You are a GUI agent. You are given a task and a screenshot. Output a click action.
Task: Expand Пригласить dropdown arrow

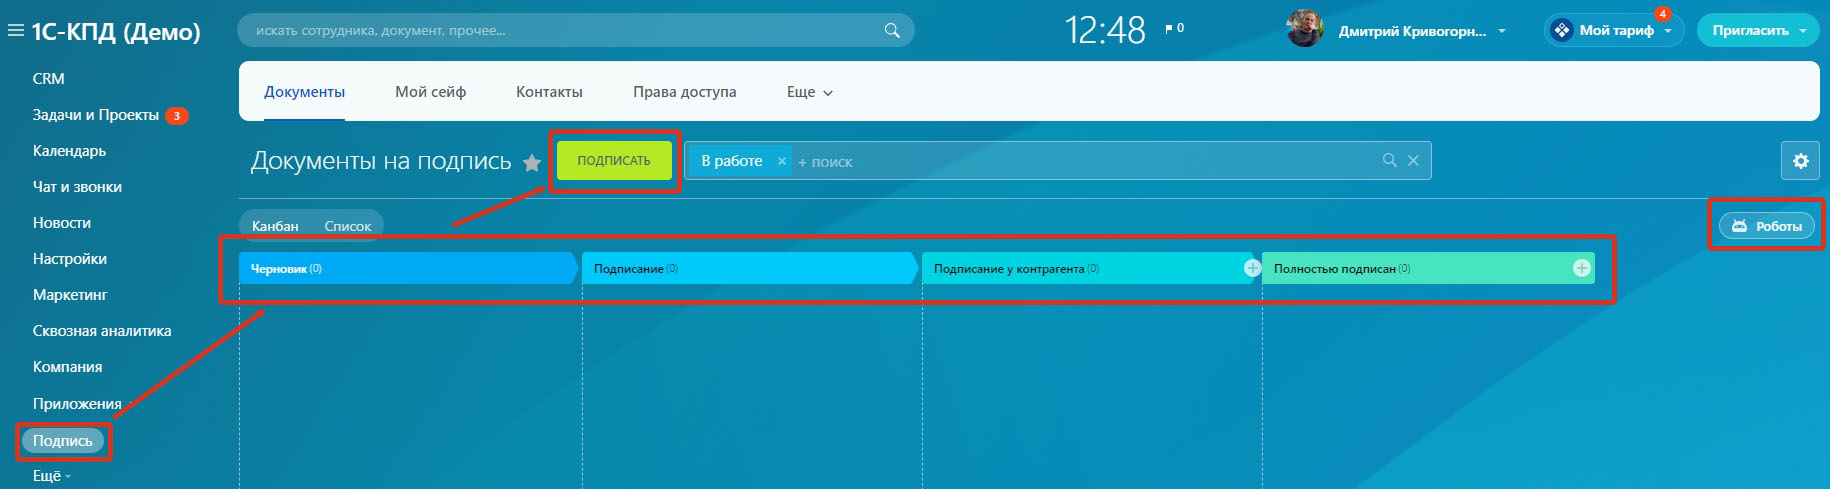(x=1803, y=31)
